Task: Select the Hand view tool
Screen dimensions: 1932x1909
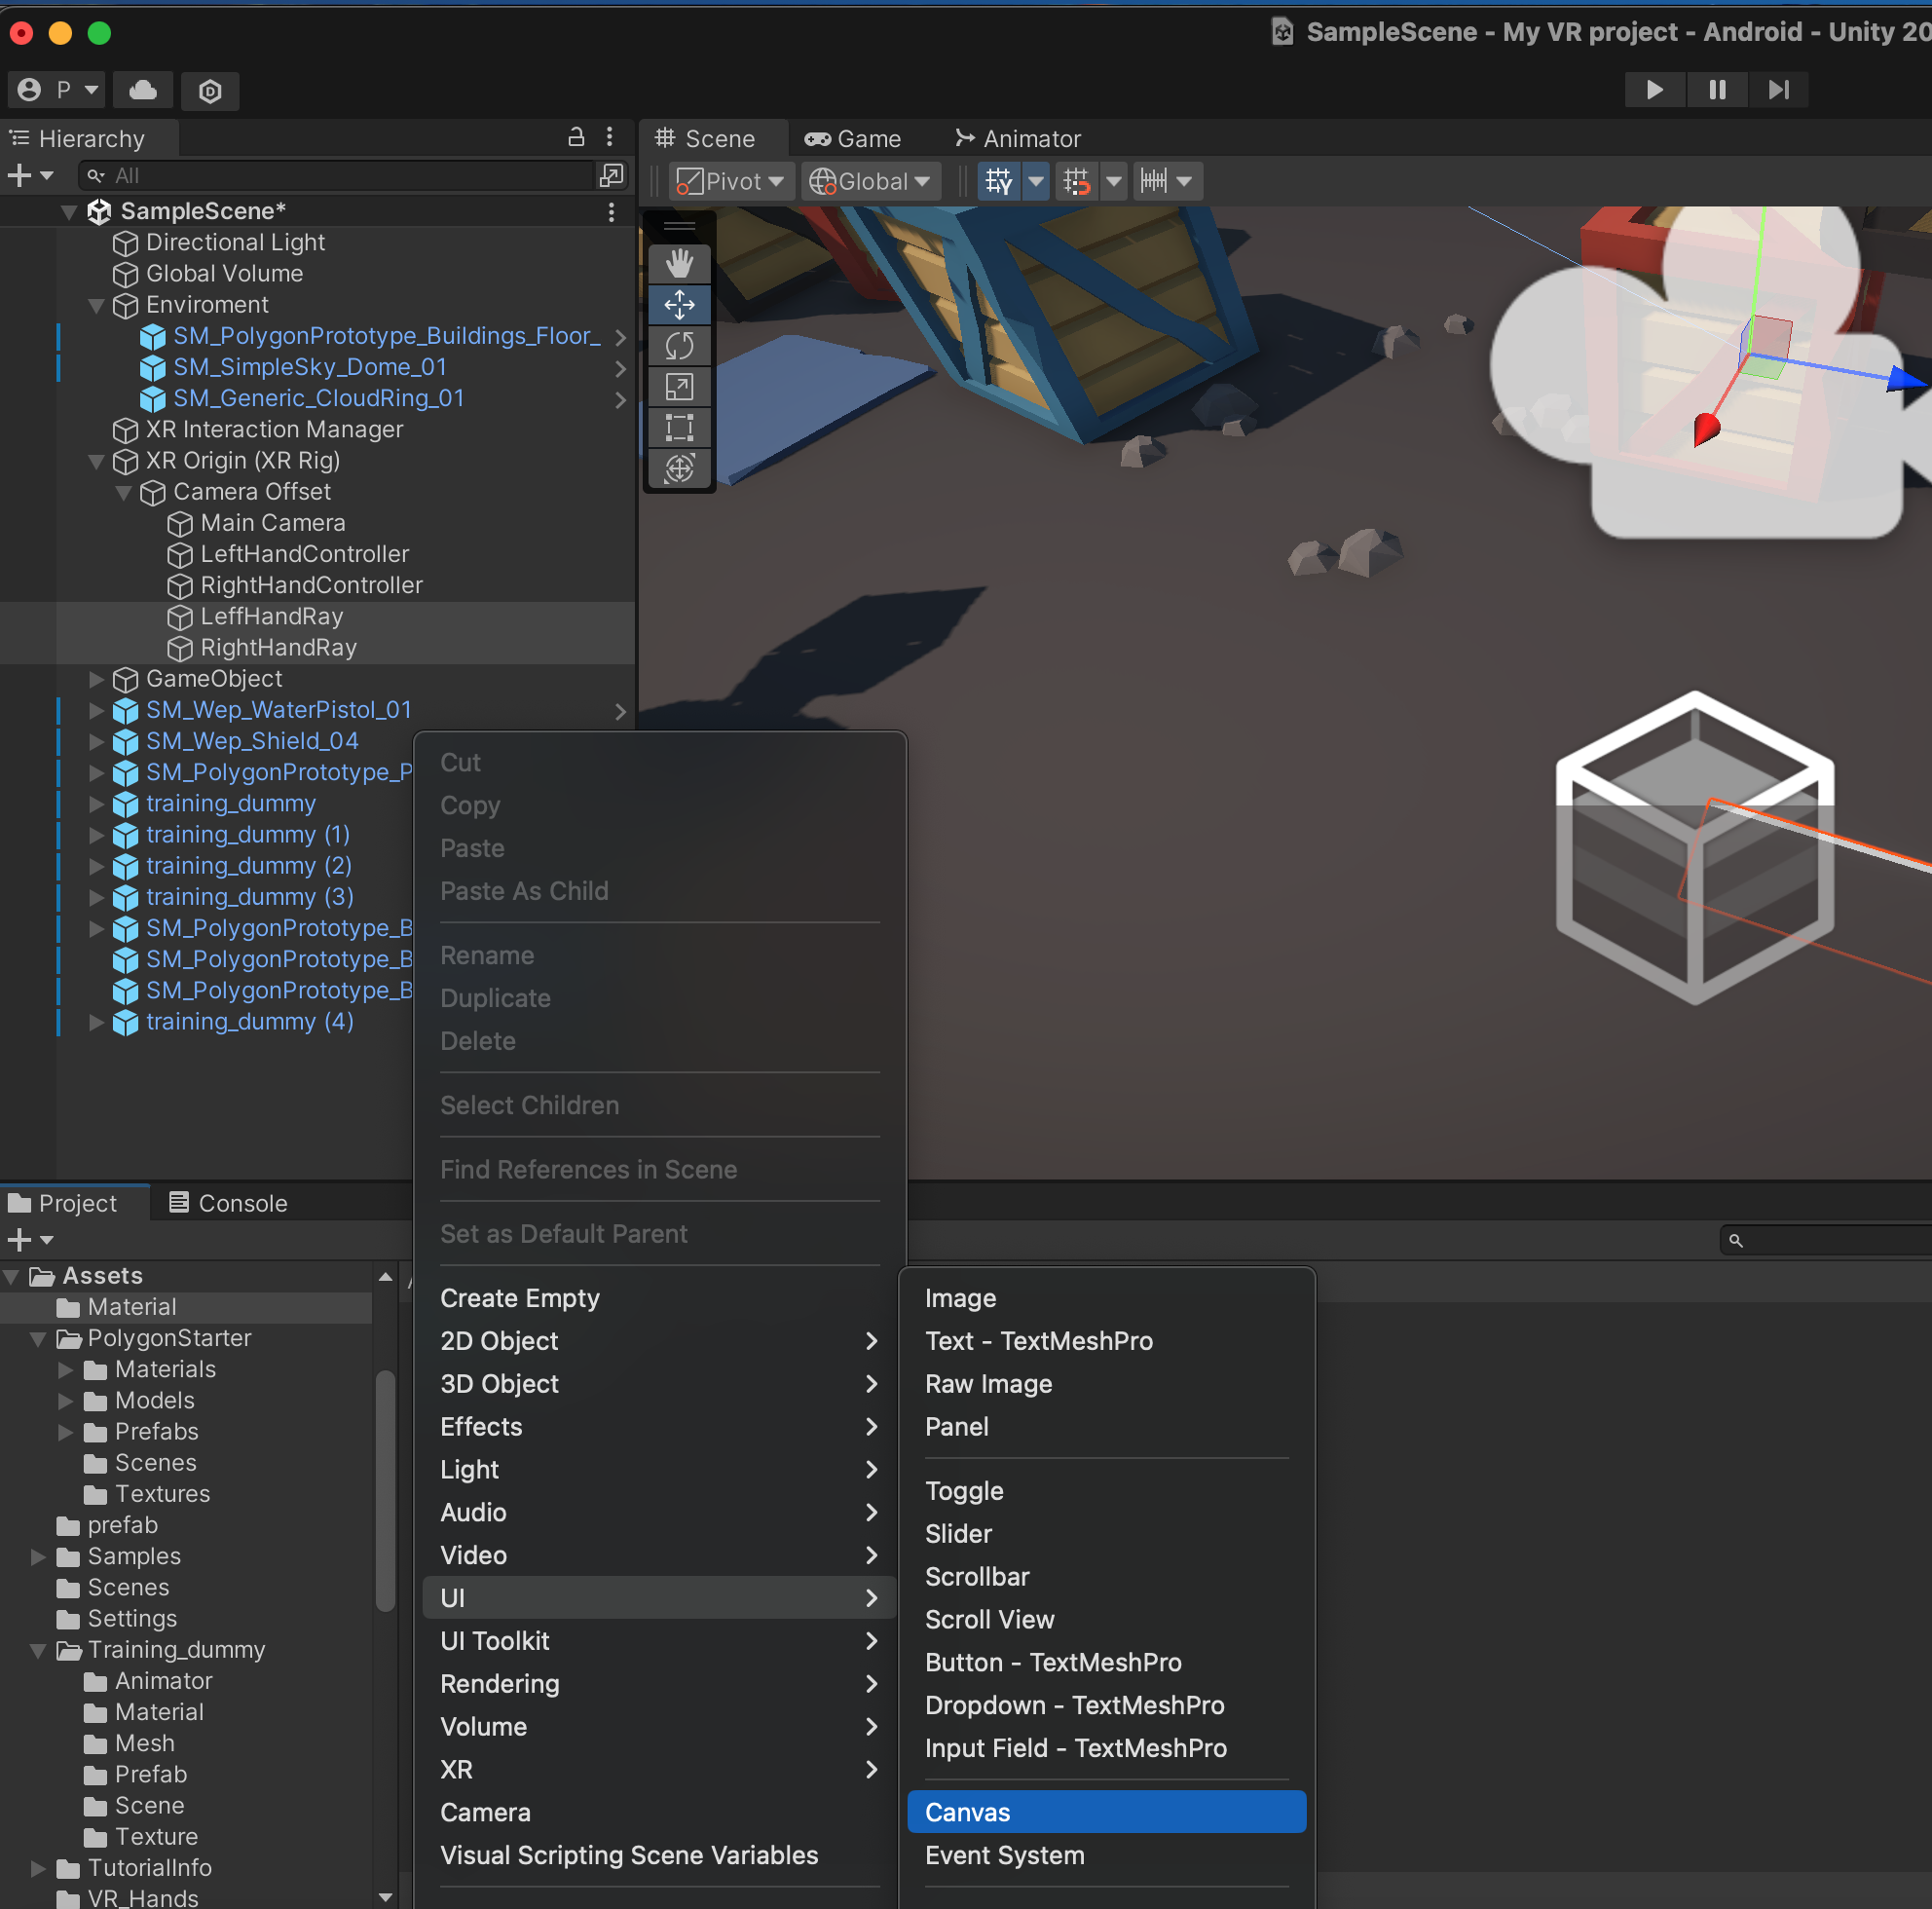Action: (x=679, y=264)
